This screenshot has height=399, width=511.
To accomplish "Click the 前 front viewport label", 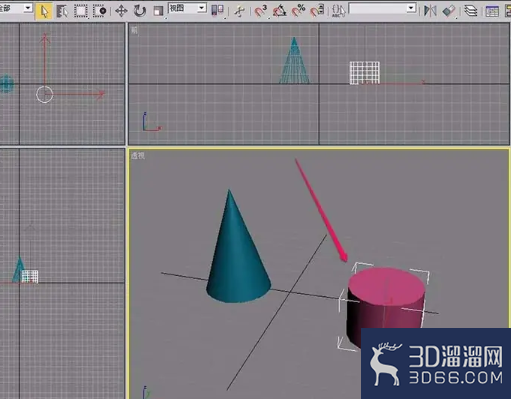I will click(134, 30).
